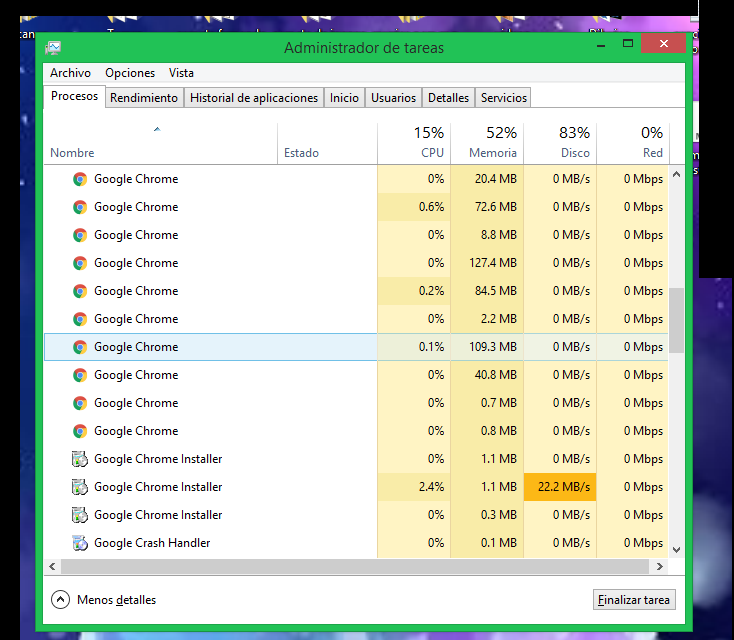The width and height of the screenshot is (734, 640).
Task: Click Google Crash Handler icon
Action: pyautogui.click(x=80, y=543)
